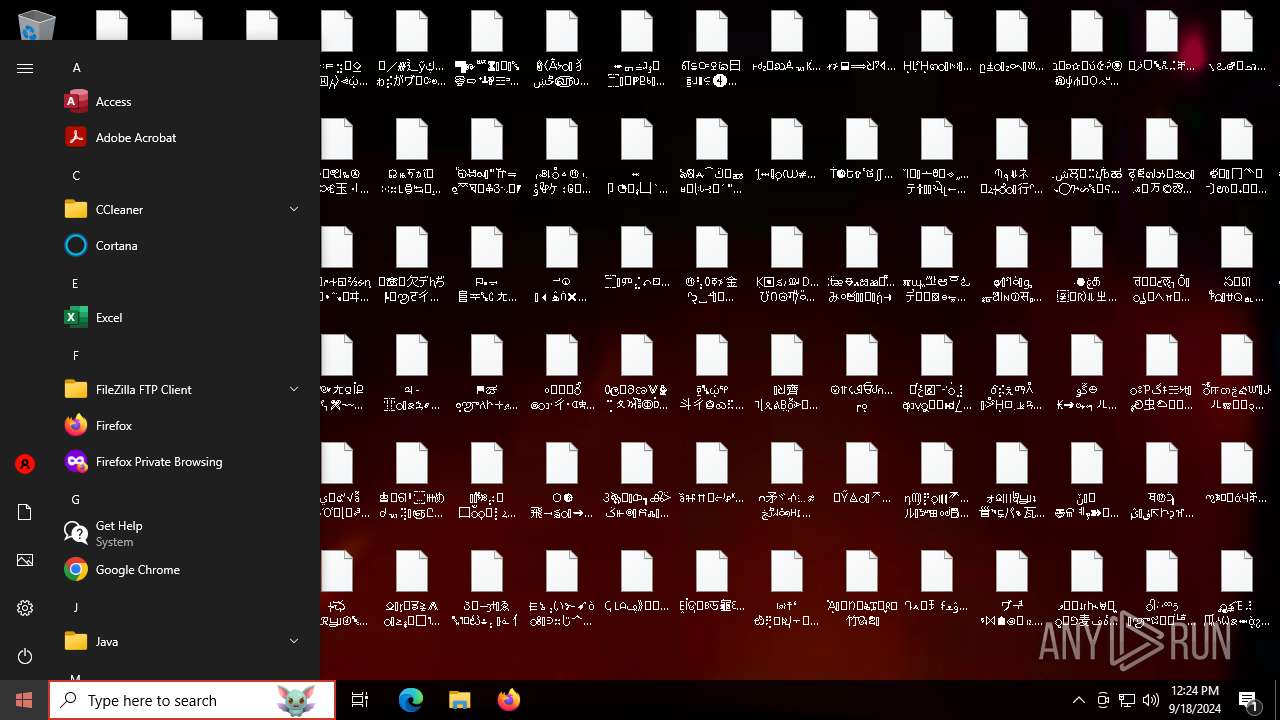Click the letter J section header
The height and width of the screenshot is (720, 1280).
coord(75,607)
